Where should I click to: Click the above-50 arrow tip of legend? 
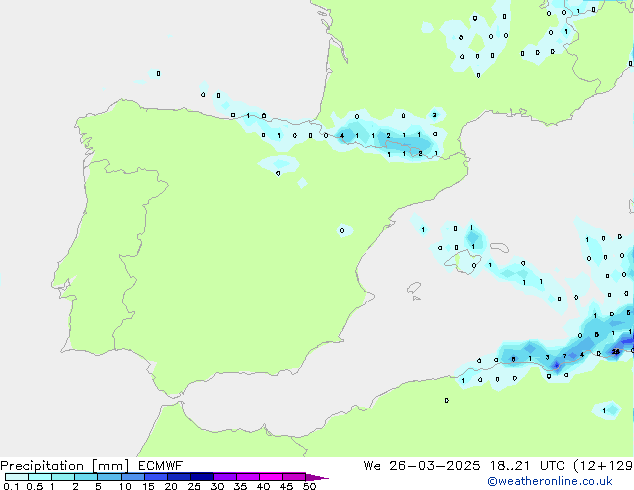tap(317, 477)
